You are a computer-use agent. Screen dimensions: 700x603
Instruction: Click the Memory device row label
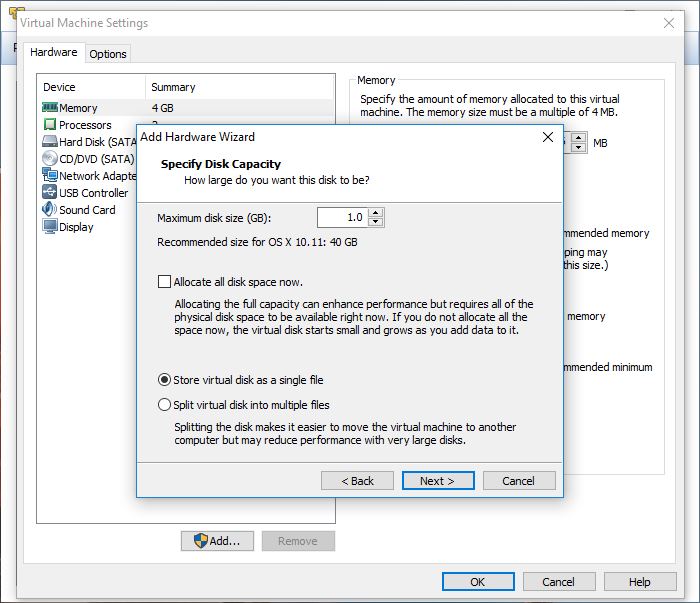[x=78, y=108]
